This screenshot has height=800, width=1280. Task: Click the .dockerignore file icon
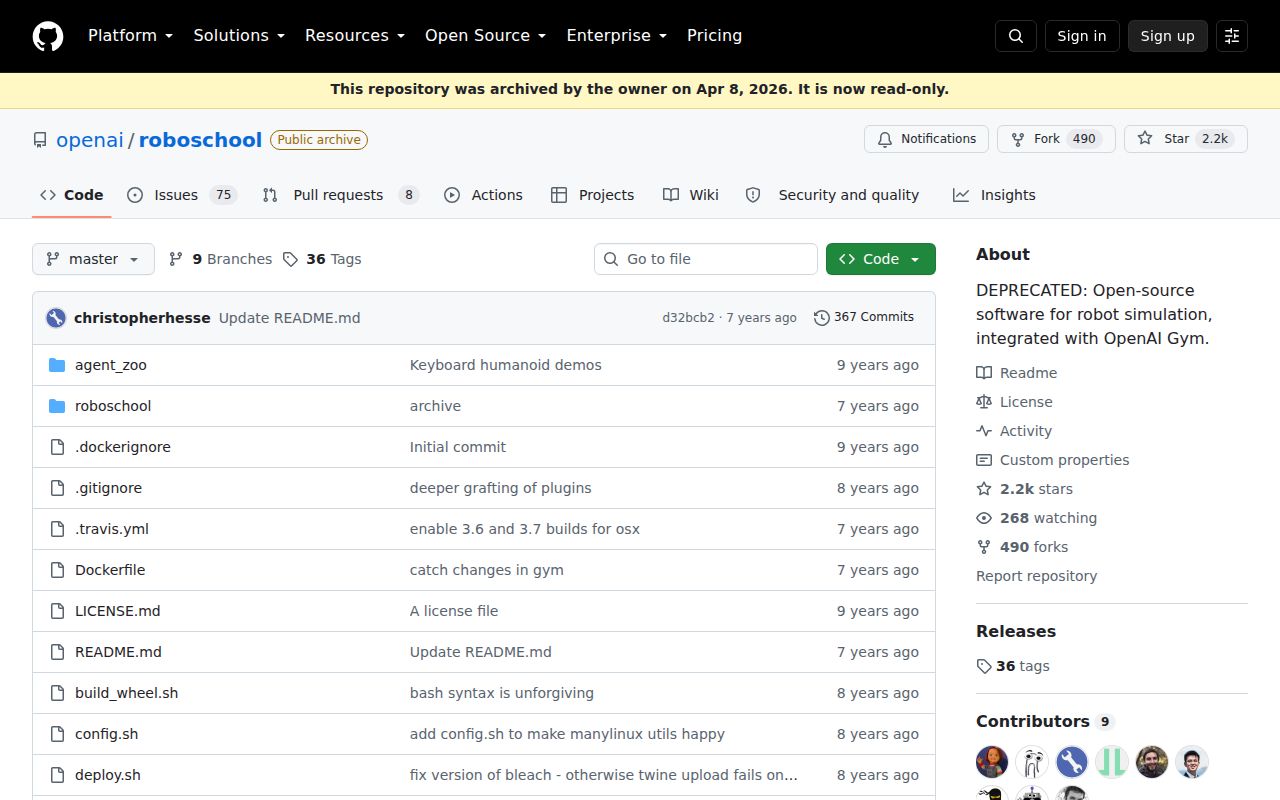click(57, 447)
